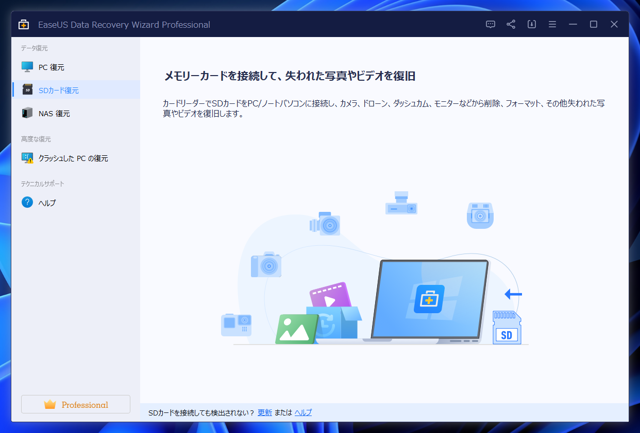This screenshot has height=433, width=640.
Task: Minimize the EaseUS window
Action: point(573,24)
